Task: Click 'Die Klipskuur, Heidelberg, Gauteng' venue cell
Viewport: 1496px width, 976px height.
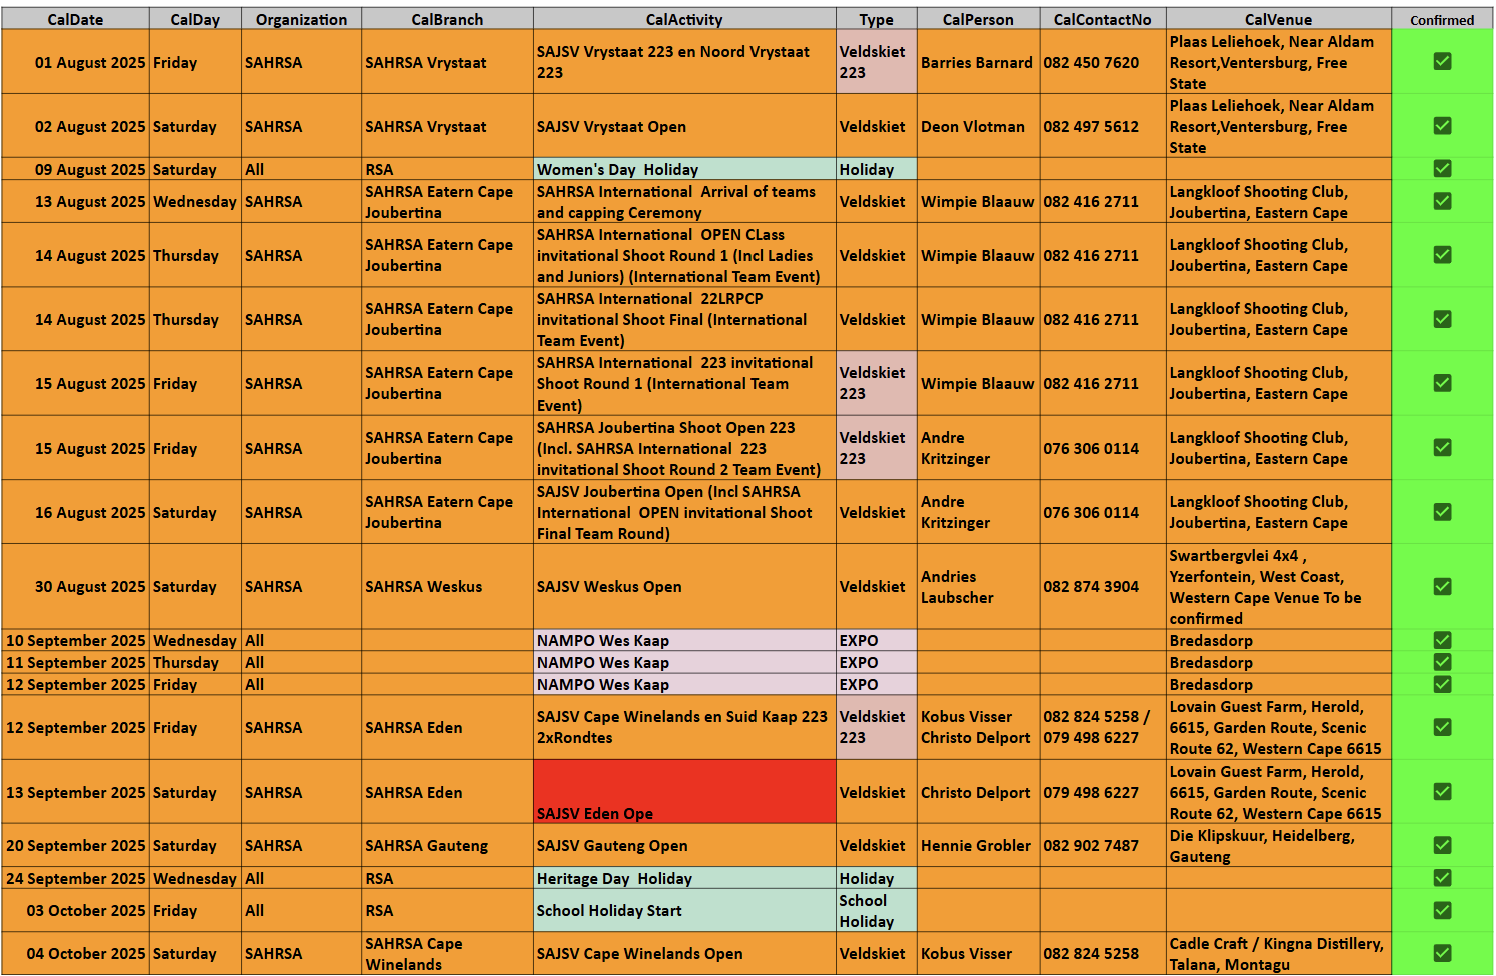Action: click(1278, 845)
